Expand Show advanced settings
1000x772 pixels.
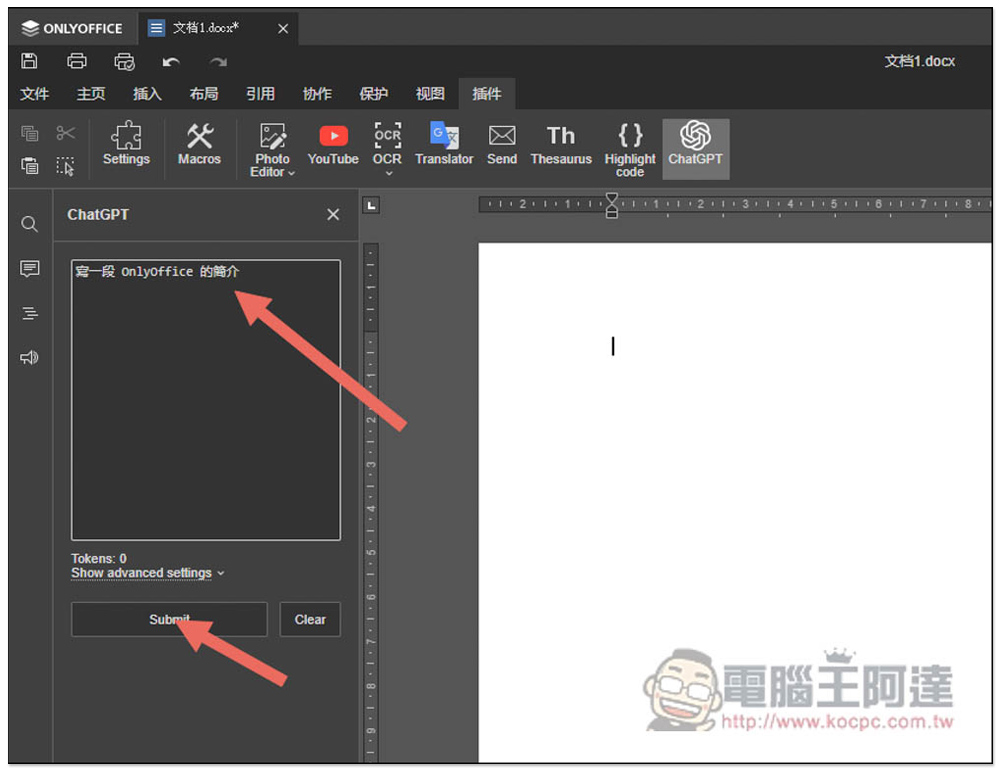pos(148,573)
